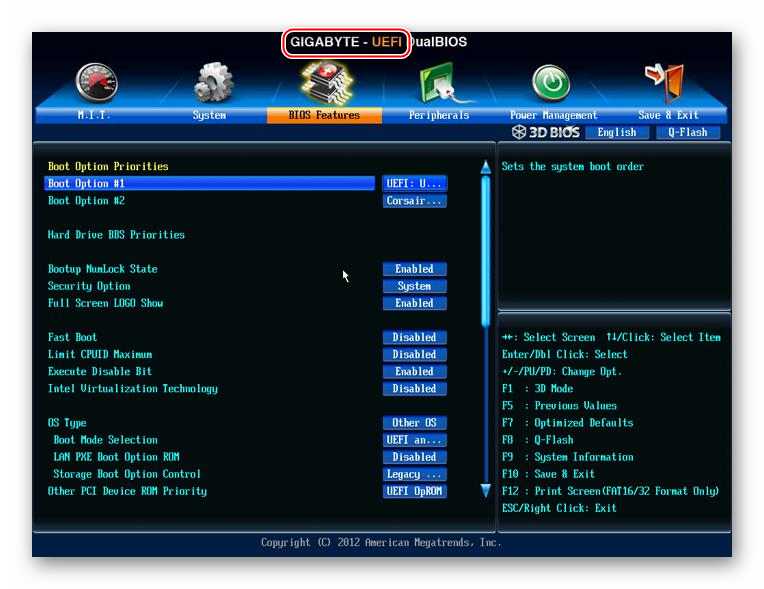Click the F5 Previous Values hint
Viewport: 764px width, 589px height.
[x=559, y=406]
